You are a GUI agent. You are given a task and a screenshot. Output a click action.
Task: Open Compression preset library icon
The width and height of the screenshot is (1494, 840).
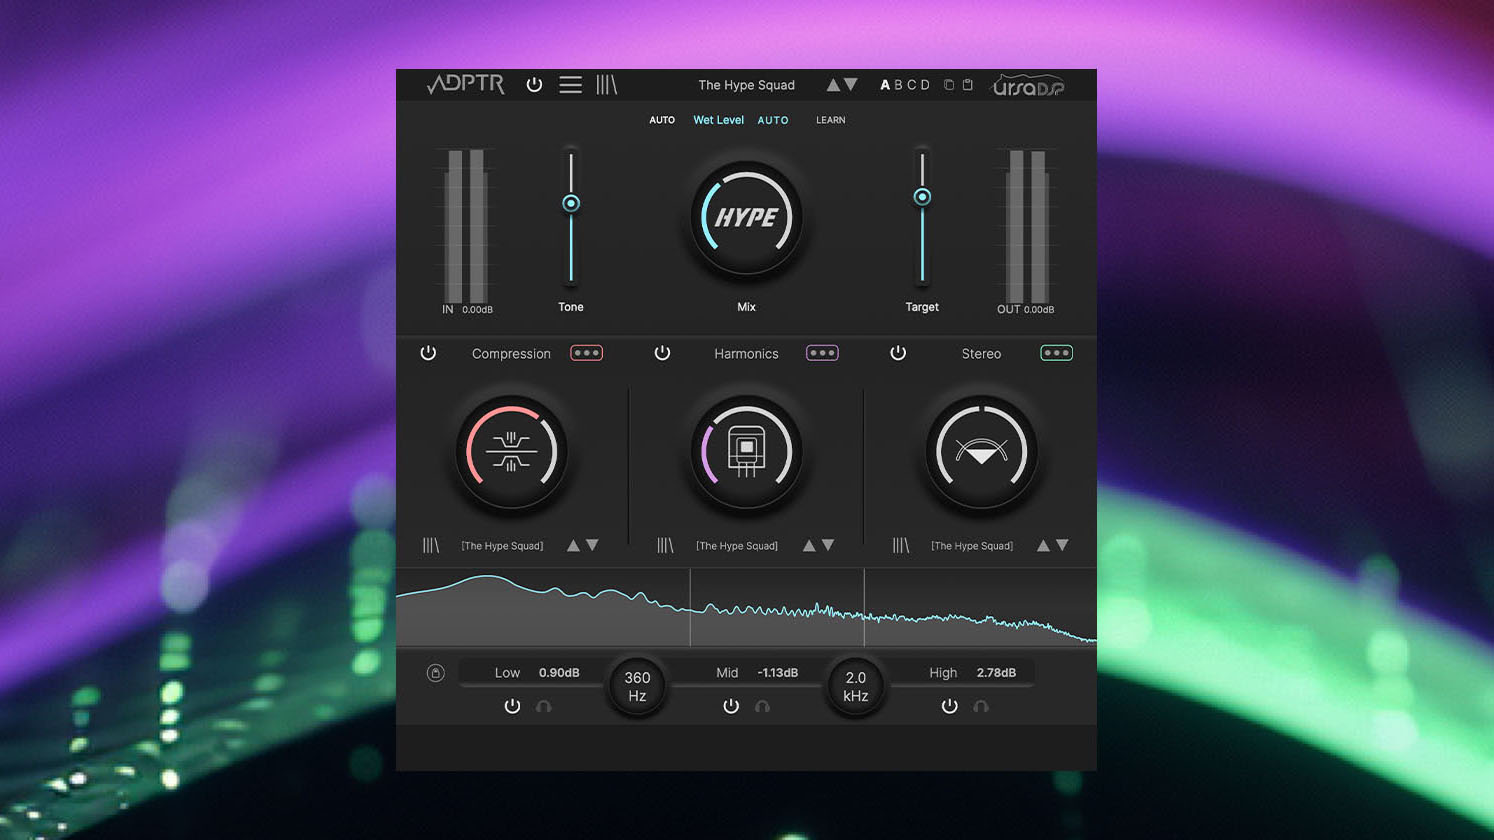pos(431,545)
